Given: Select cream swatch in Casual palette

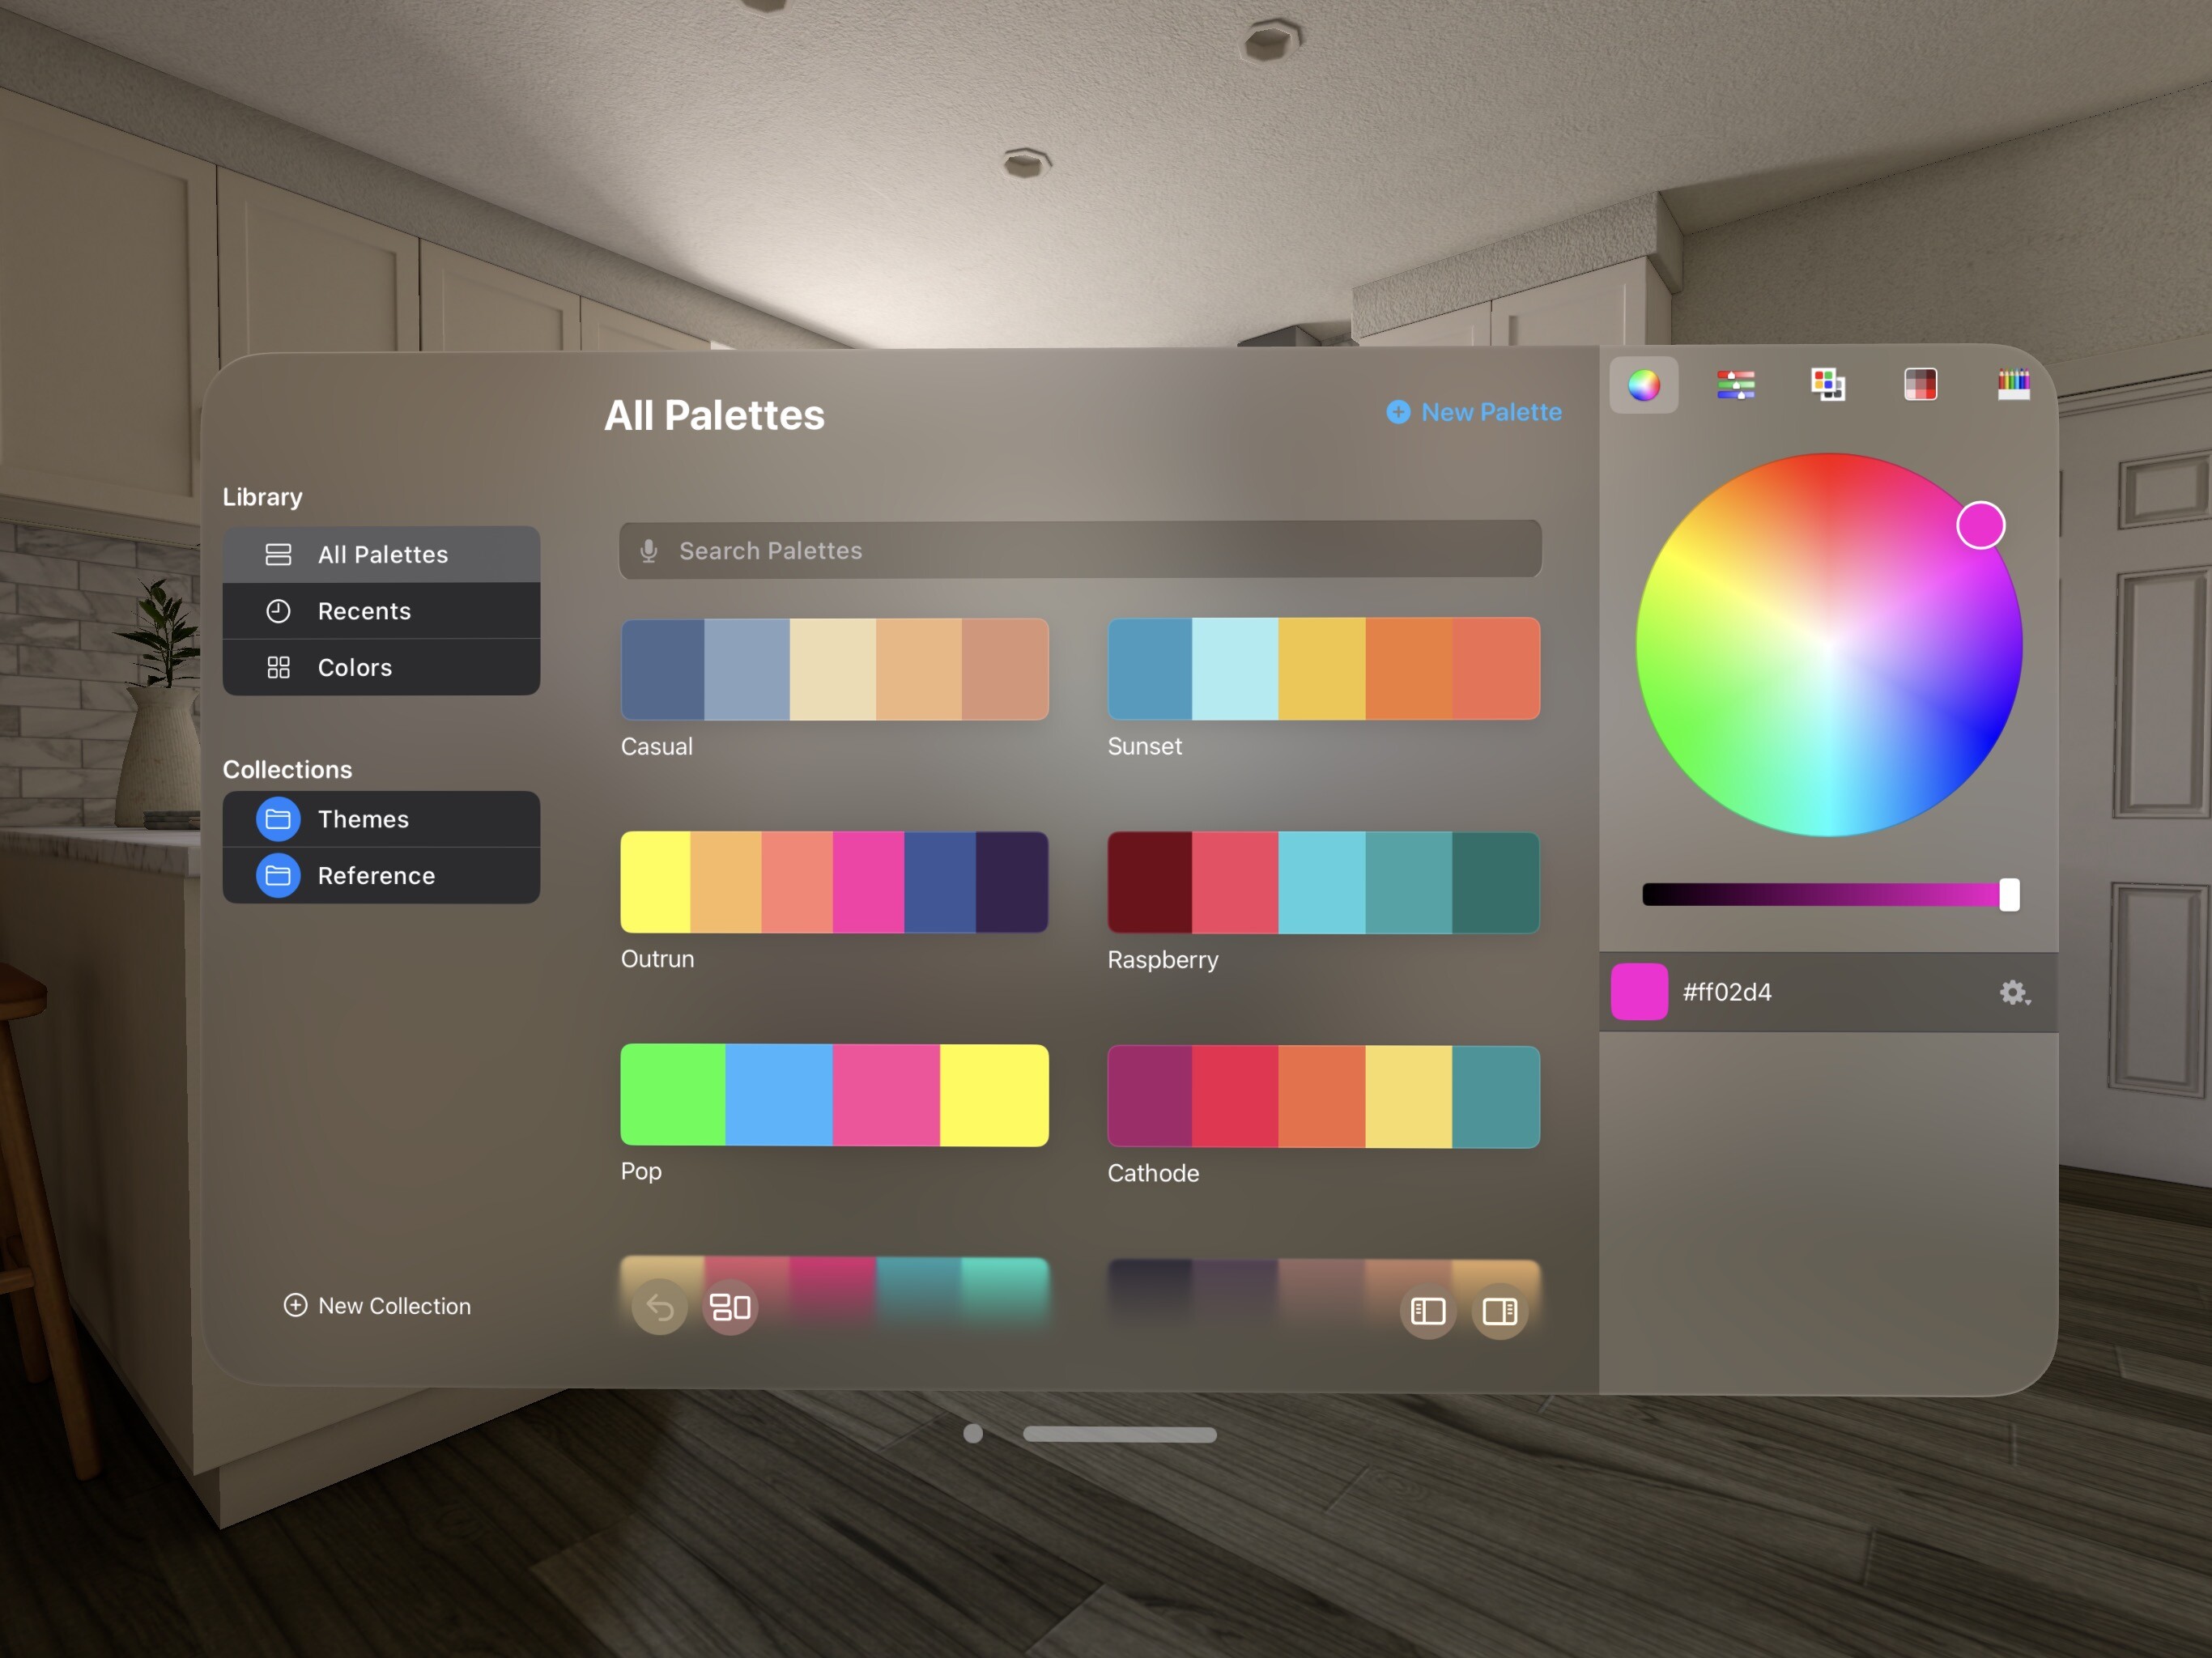Looking at the screenshot, I should 833,669.
